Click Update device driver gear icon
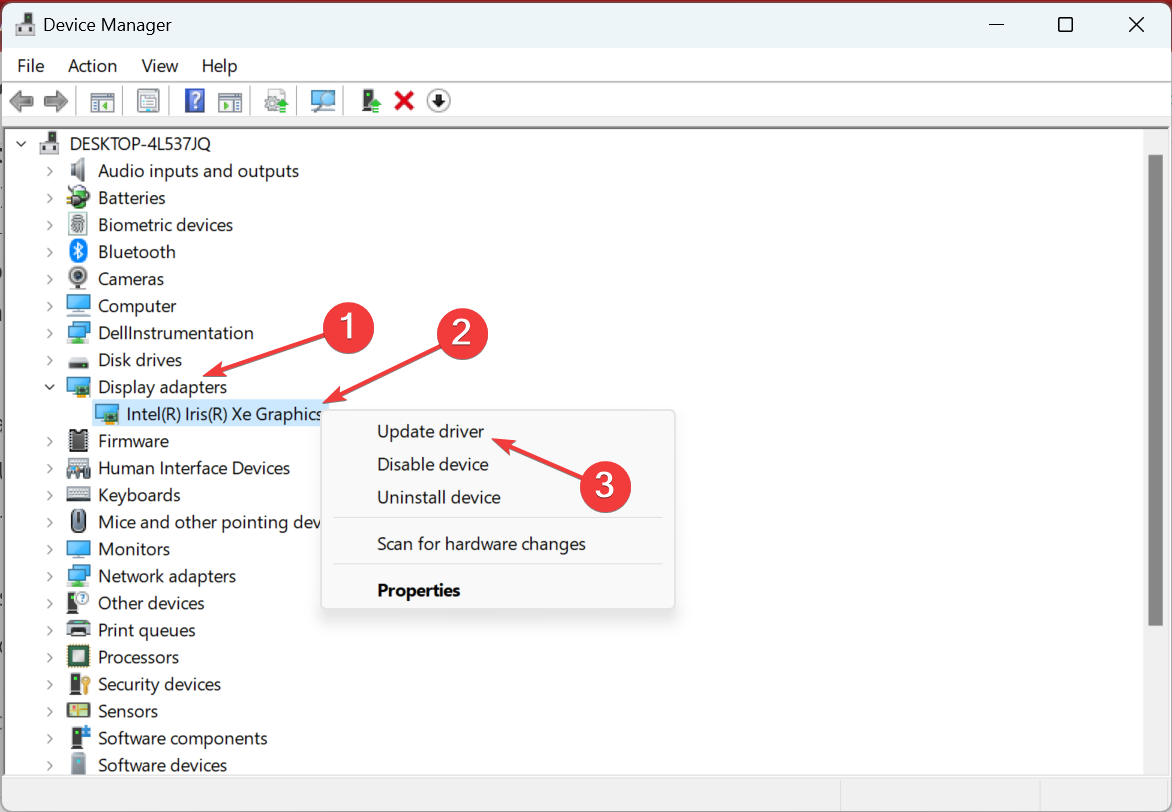1172x812 pixels. coord(277,101)
